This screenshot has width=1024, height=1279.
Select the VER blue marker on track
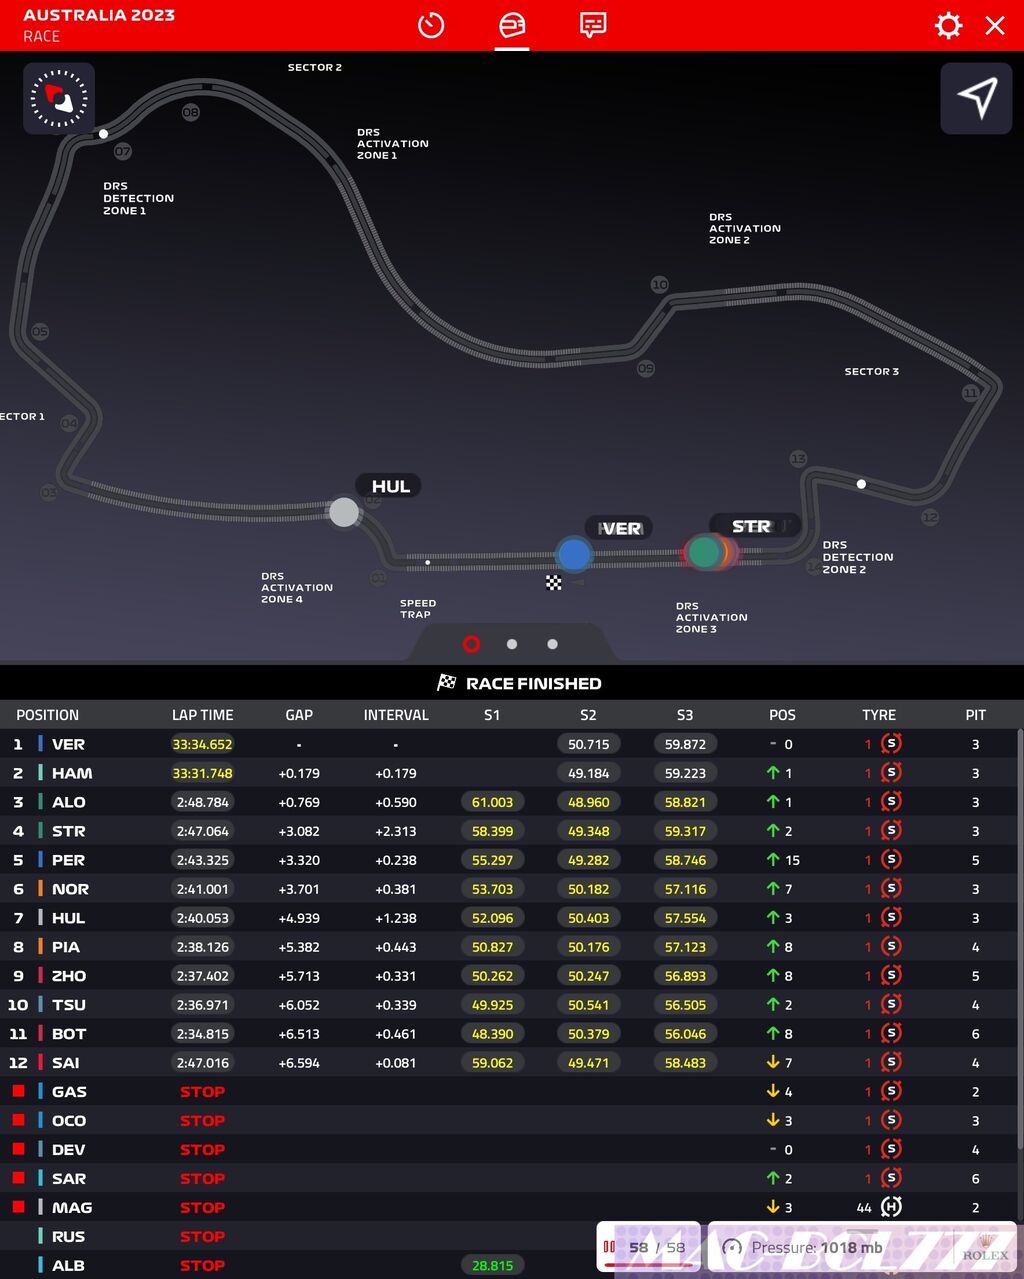coord(574,554)
